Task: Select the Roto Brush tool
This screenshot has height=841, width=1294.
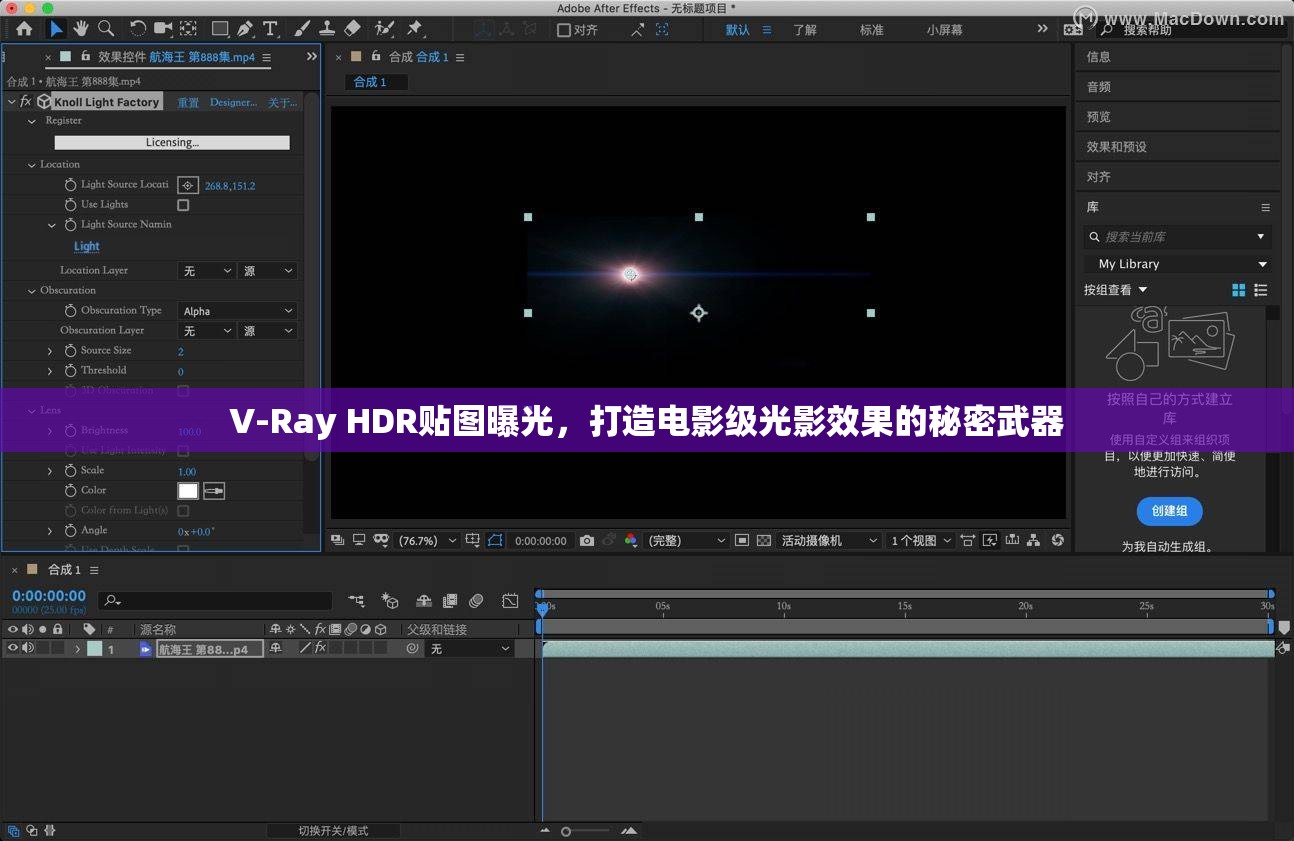Action: point(384,29)
